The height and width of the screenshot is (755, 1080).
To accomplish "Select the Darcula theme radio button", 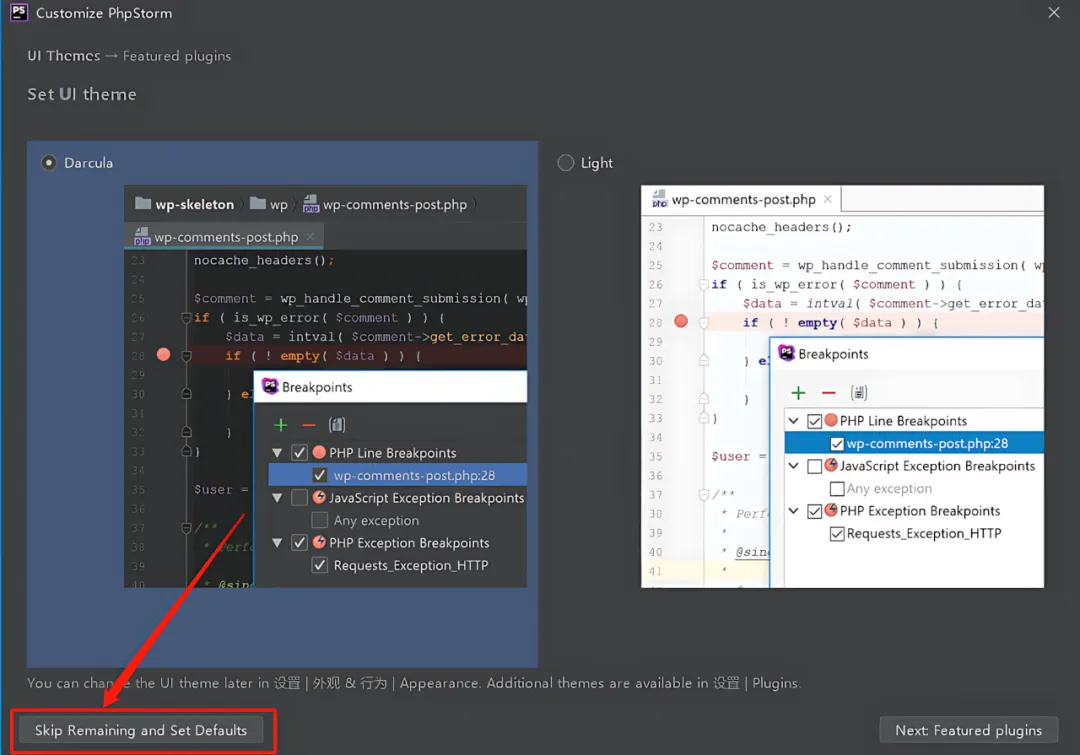I will 48,163.
